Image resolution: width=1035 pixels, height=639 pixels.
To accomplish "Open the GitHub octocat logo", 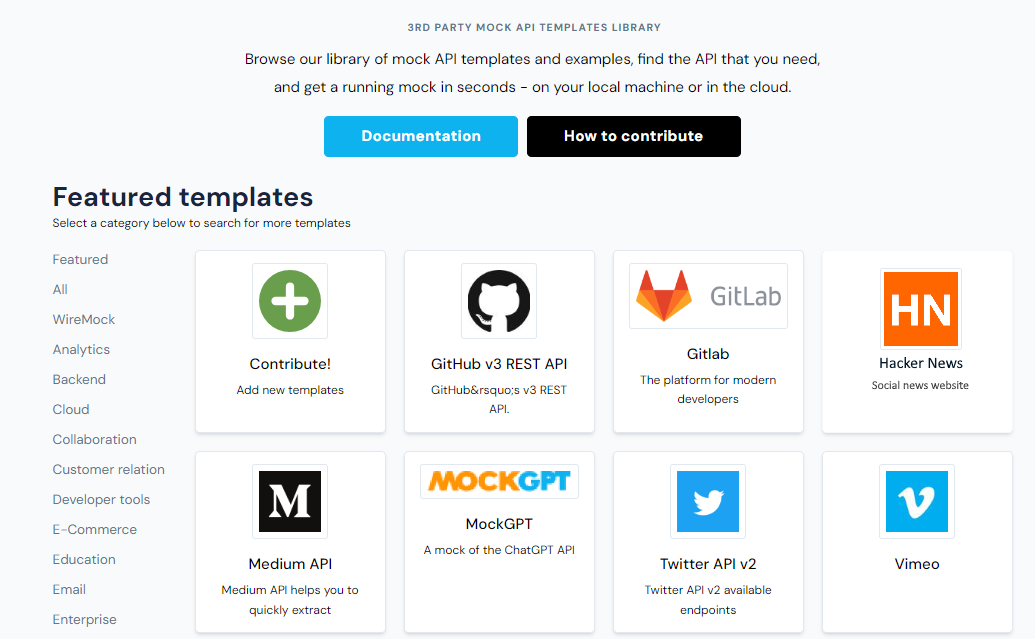I will [x=499, y=301].
